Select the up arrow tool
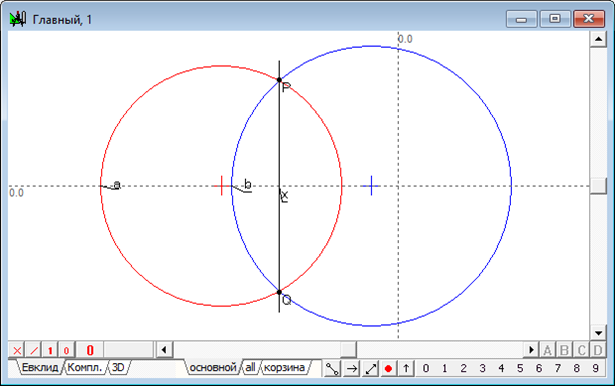615x386 pixels. (x=406, y=368)
